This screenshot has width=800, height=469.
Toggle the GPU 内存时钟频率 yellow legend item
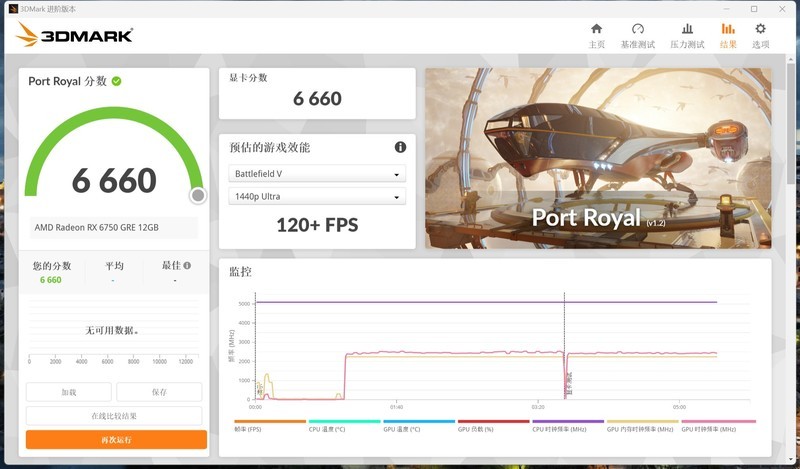click(642, 426)
